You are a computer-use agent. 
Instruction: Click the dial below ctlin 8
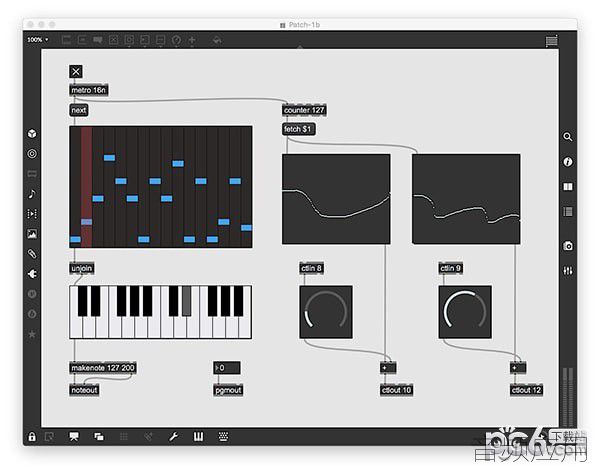(x=326, y=312)
